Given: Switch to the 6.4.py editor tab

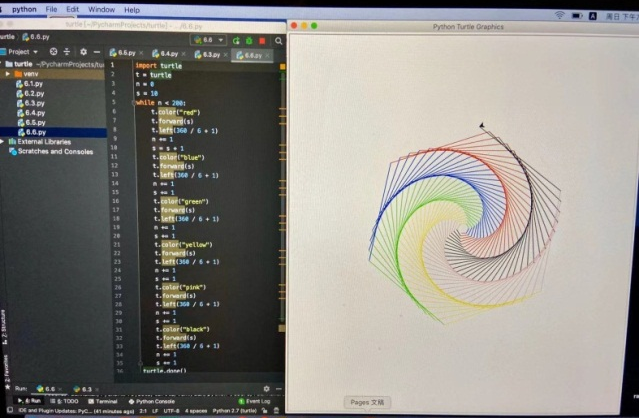Looking at the screenshot, I should [165, 54].
